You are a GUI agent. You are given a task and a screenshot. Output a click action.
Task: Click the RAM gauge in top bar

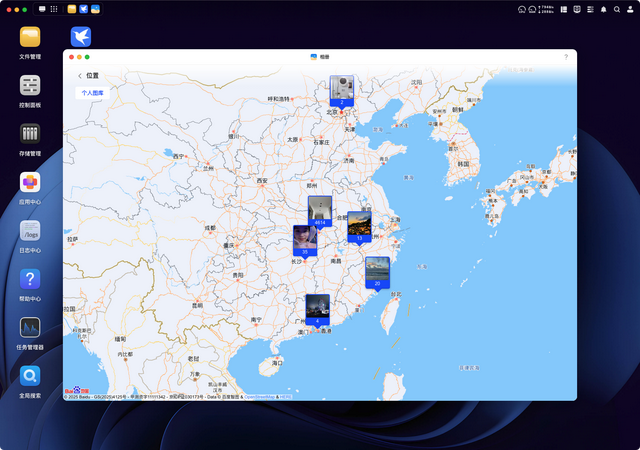(x=532, y=9)
